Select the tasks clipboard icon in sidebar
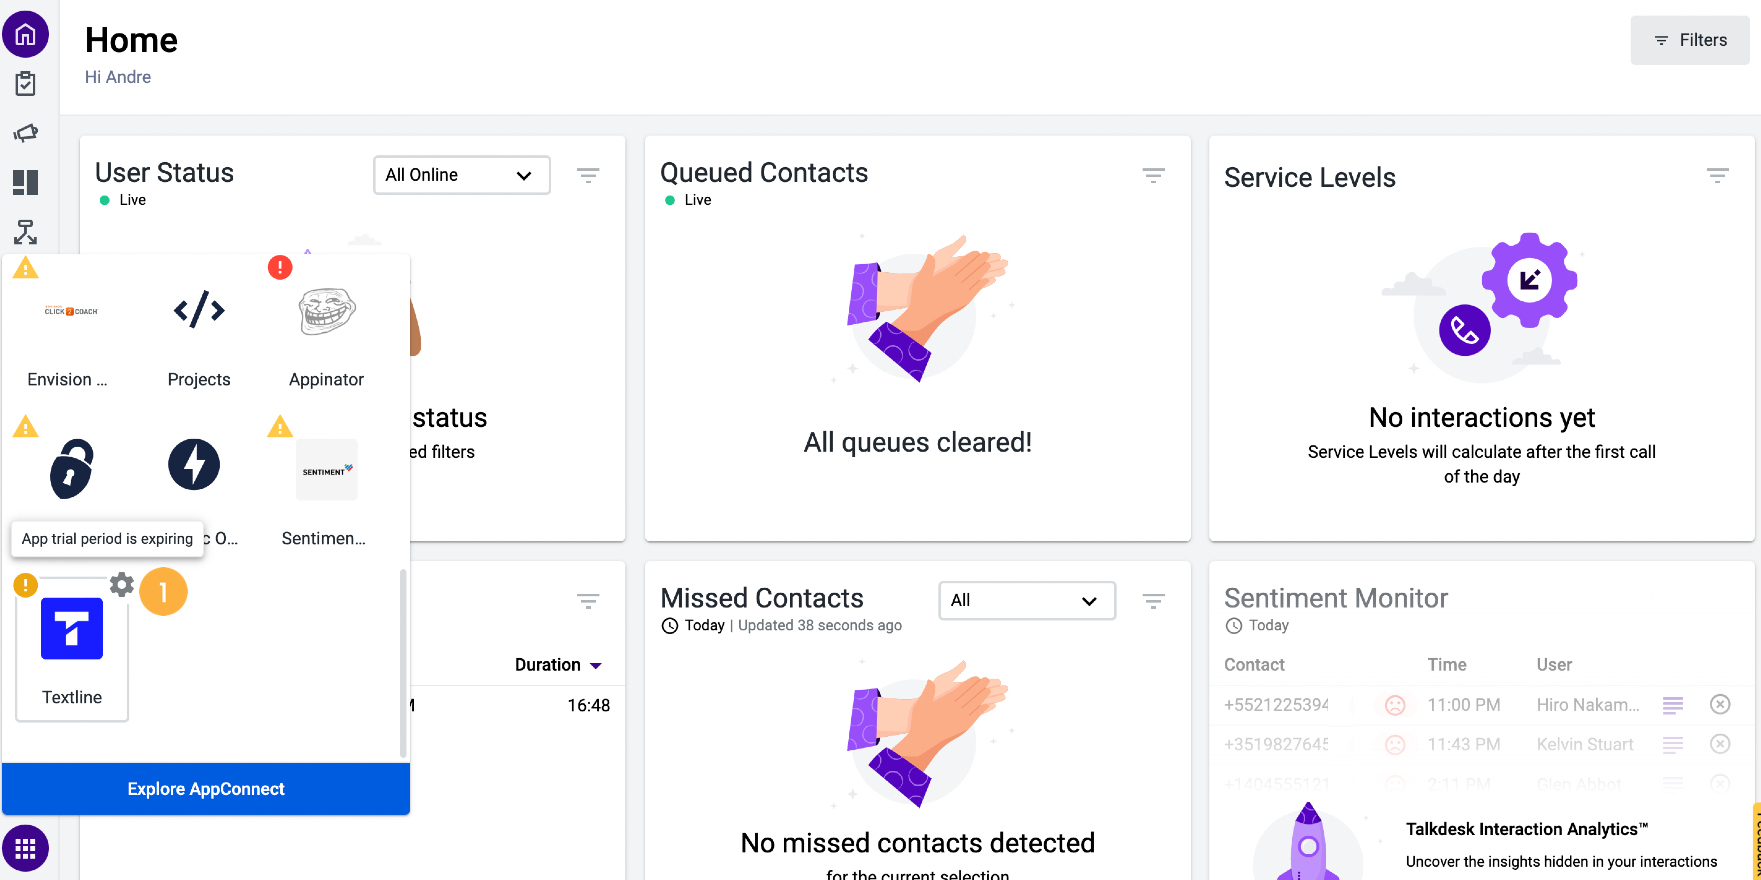 tap(25, 83)
